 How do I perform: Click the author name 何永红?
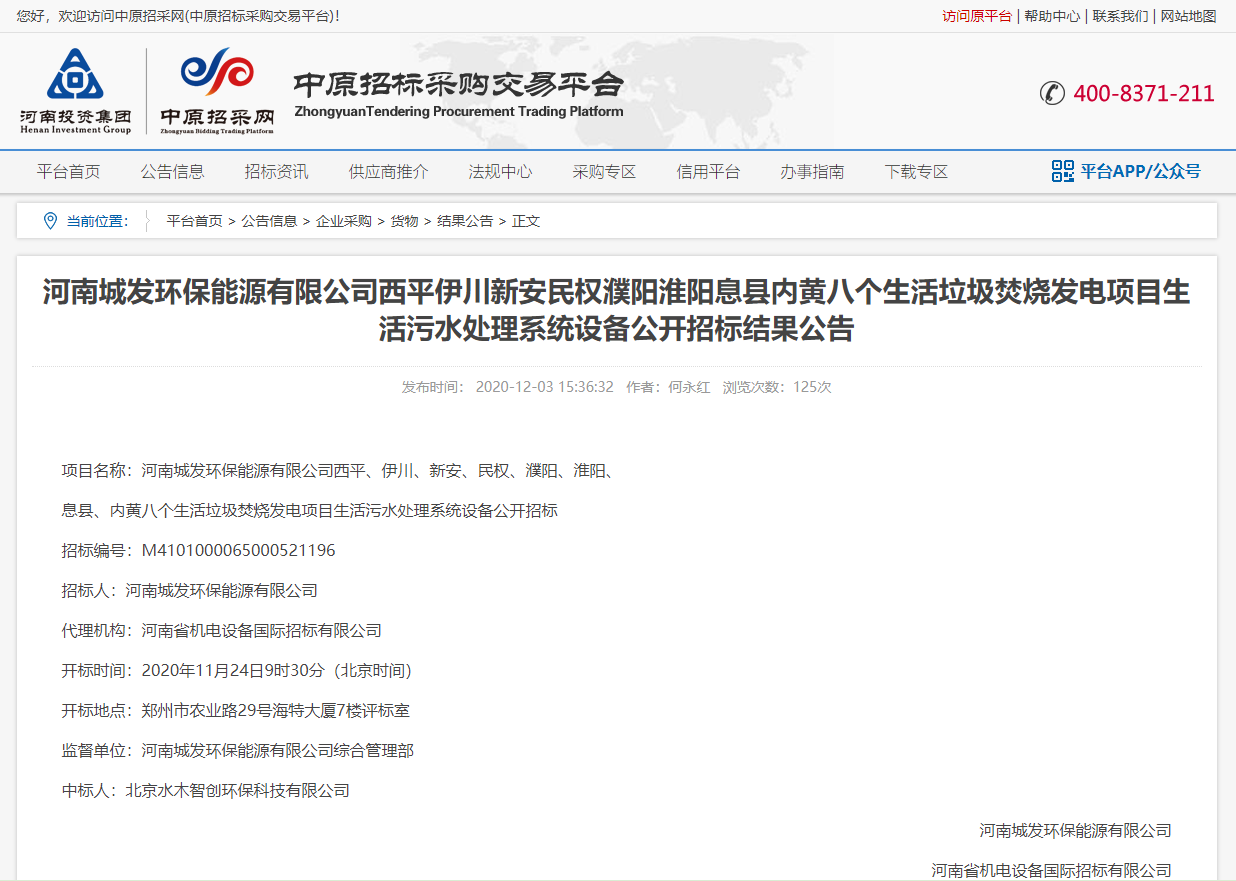click(689, 387)
